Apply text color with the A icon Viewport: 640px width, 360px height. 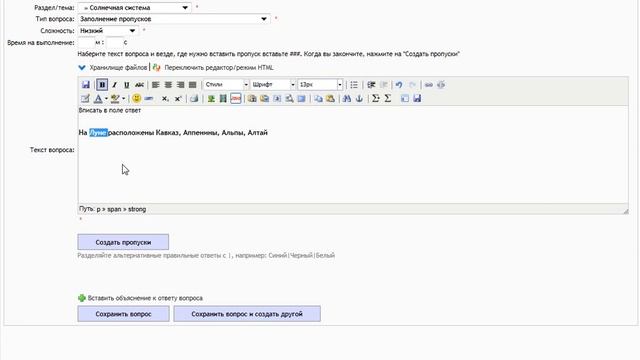click(98, 98)
